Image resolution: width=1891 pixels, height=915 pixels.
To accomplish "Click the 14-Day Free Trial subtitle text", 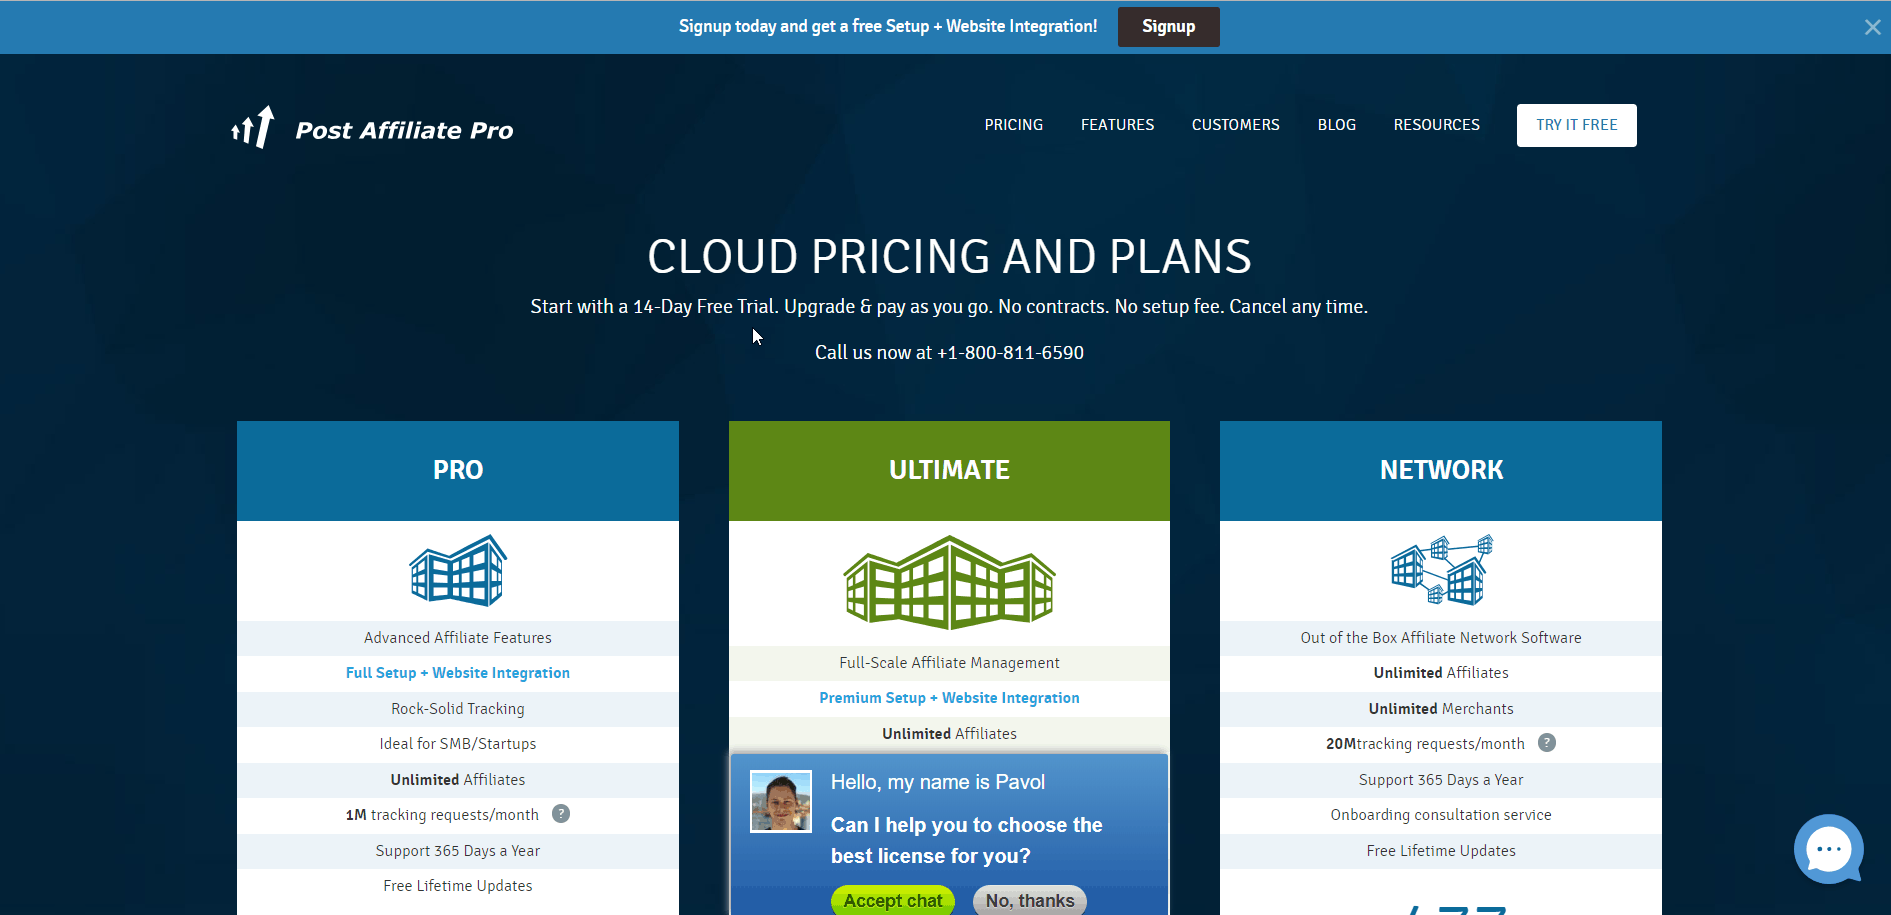I will click(x=949, y=307).
